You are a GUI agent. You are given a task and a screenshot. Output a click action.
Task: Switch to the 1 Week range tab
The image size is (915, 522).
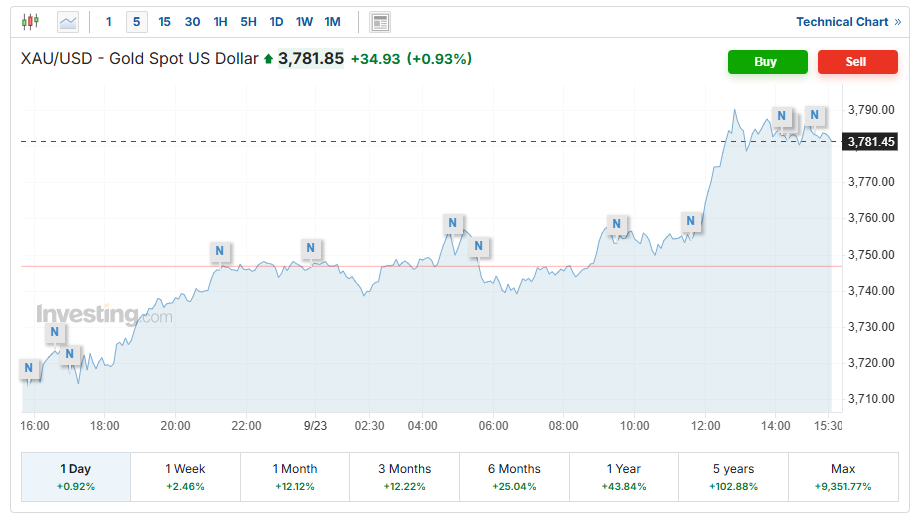(185, 476)
